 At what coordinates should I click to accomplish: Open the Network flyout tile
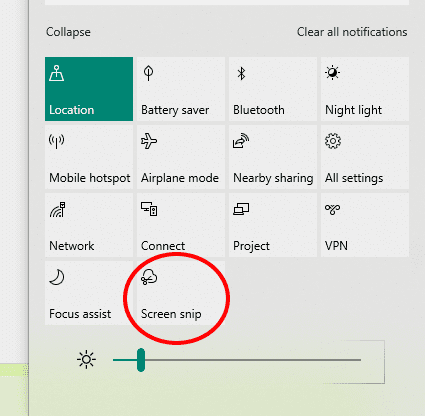pyautogui.click(x=89, y=225)
